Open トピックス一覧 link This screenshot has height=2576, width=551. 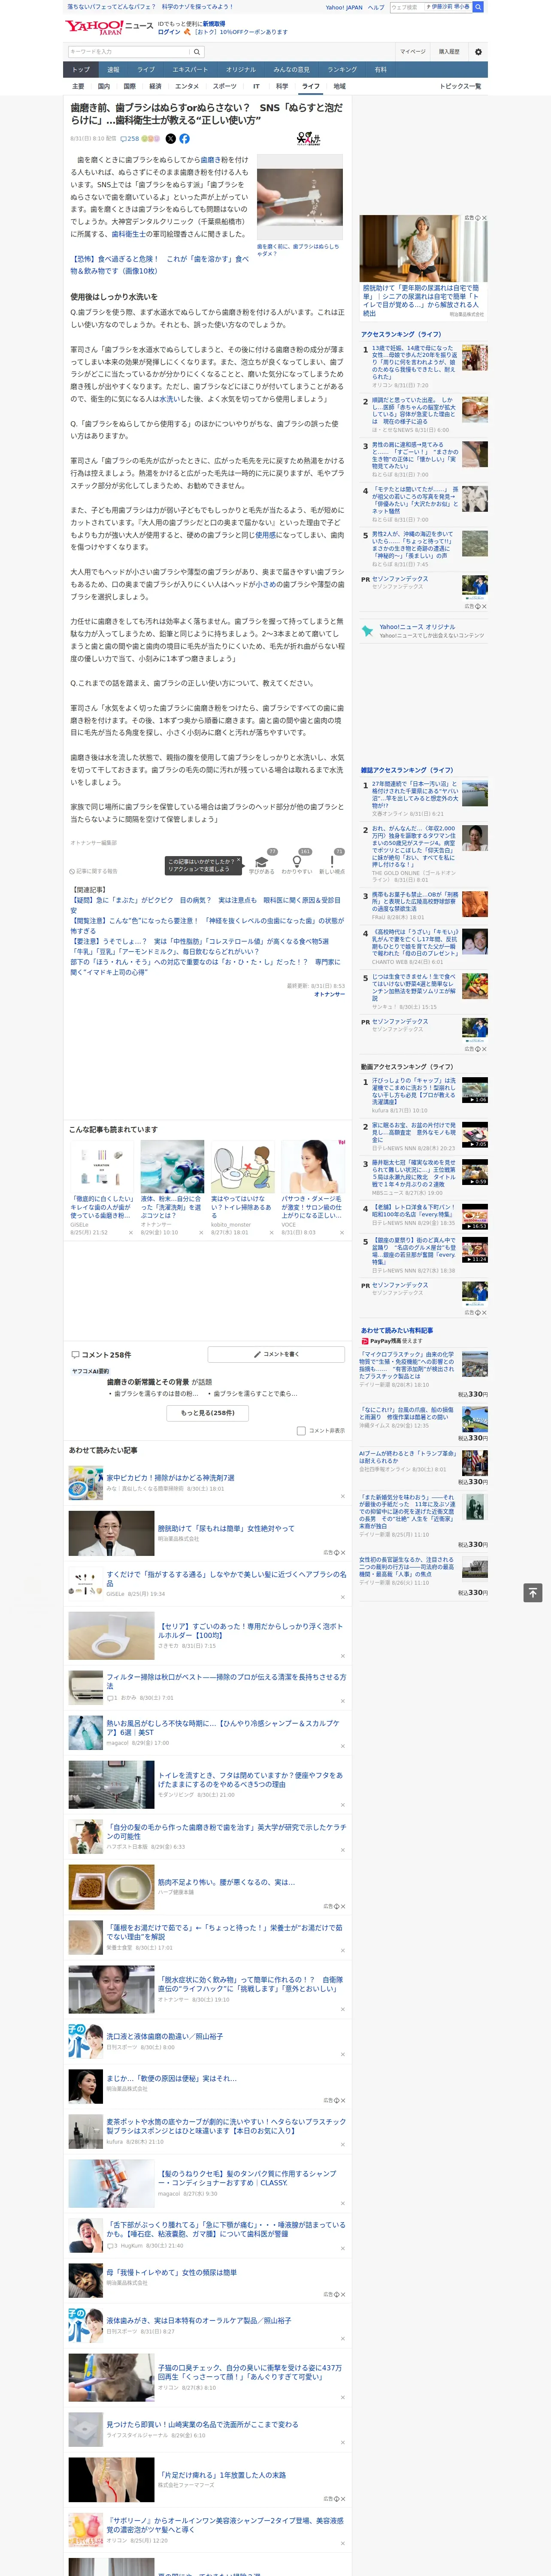[x=460, y=86]
